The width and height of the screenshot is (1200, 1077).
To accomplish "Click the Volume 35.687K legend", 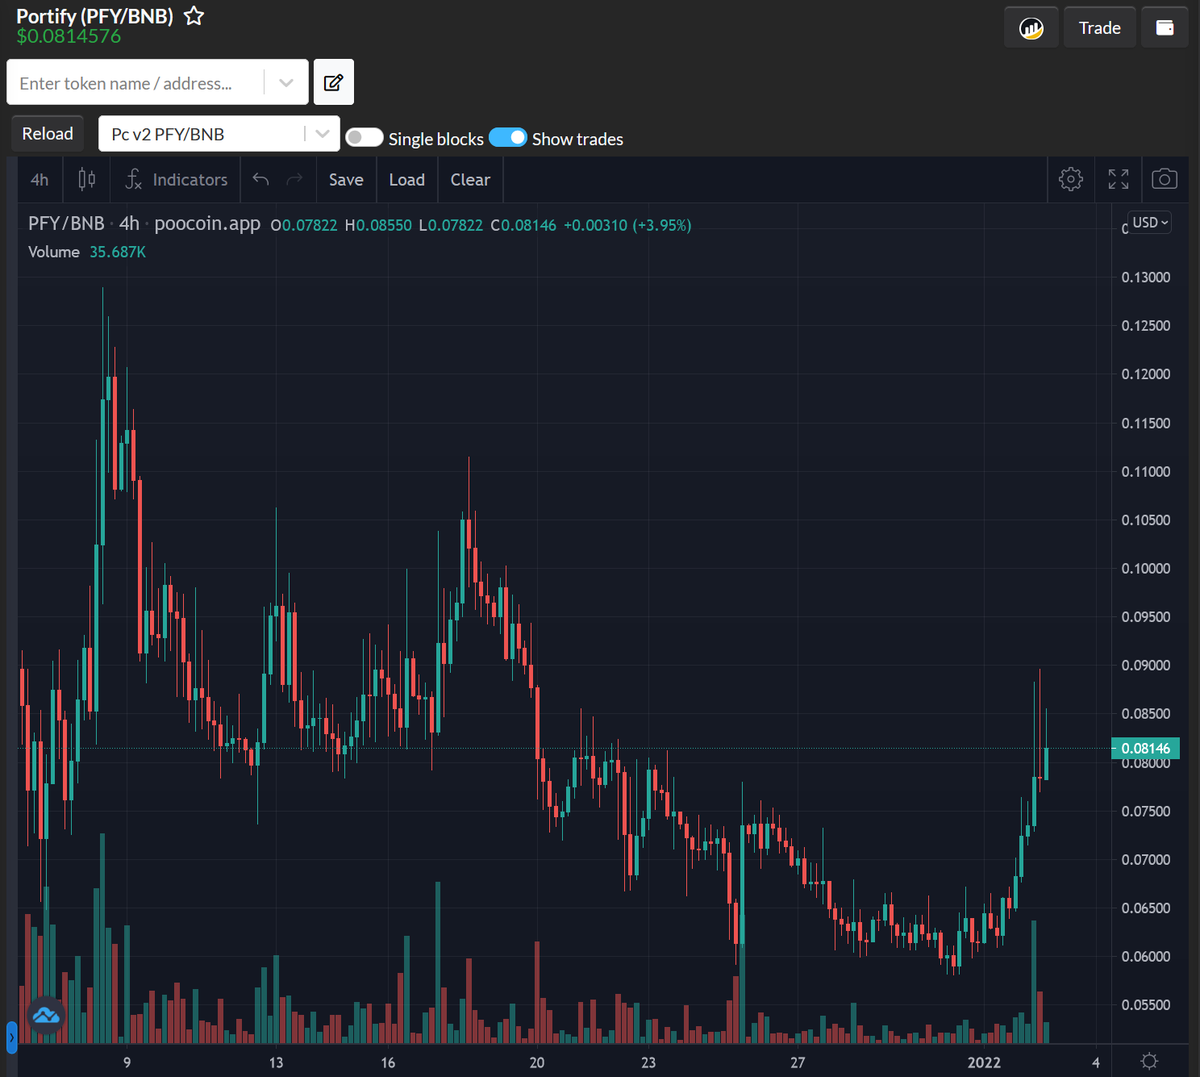I will point(87,252).
